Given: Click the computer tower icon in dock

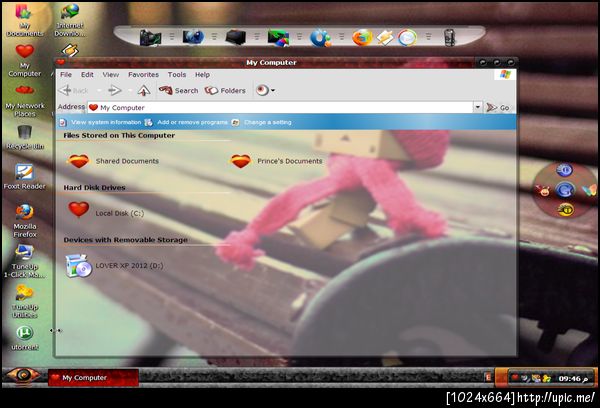Looking at the screenshot, I should [150, 38].
